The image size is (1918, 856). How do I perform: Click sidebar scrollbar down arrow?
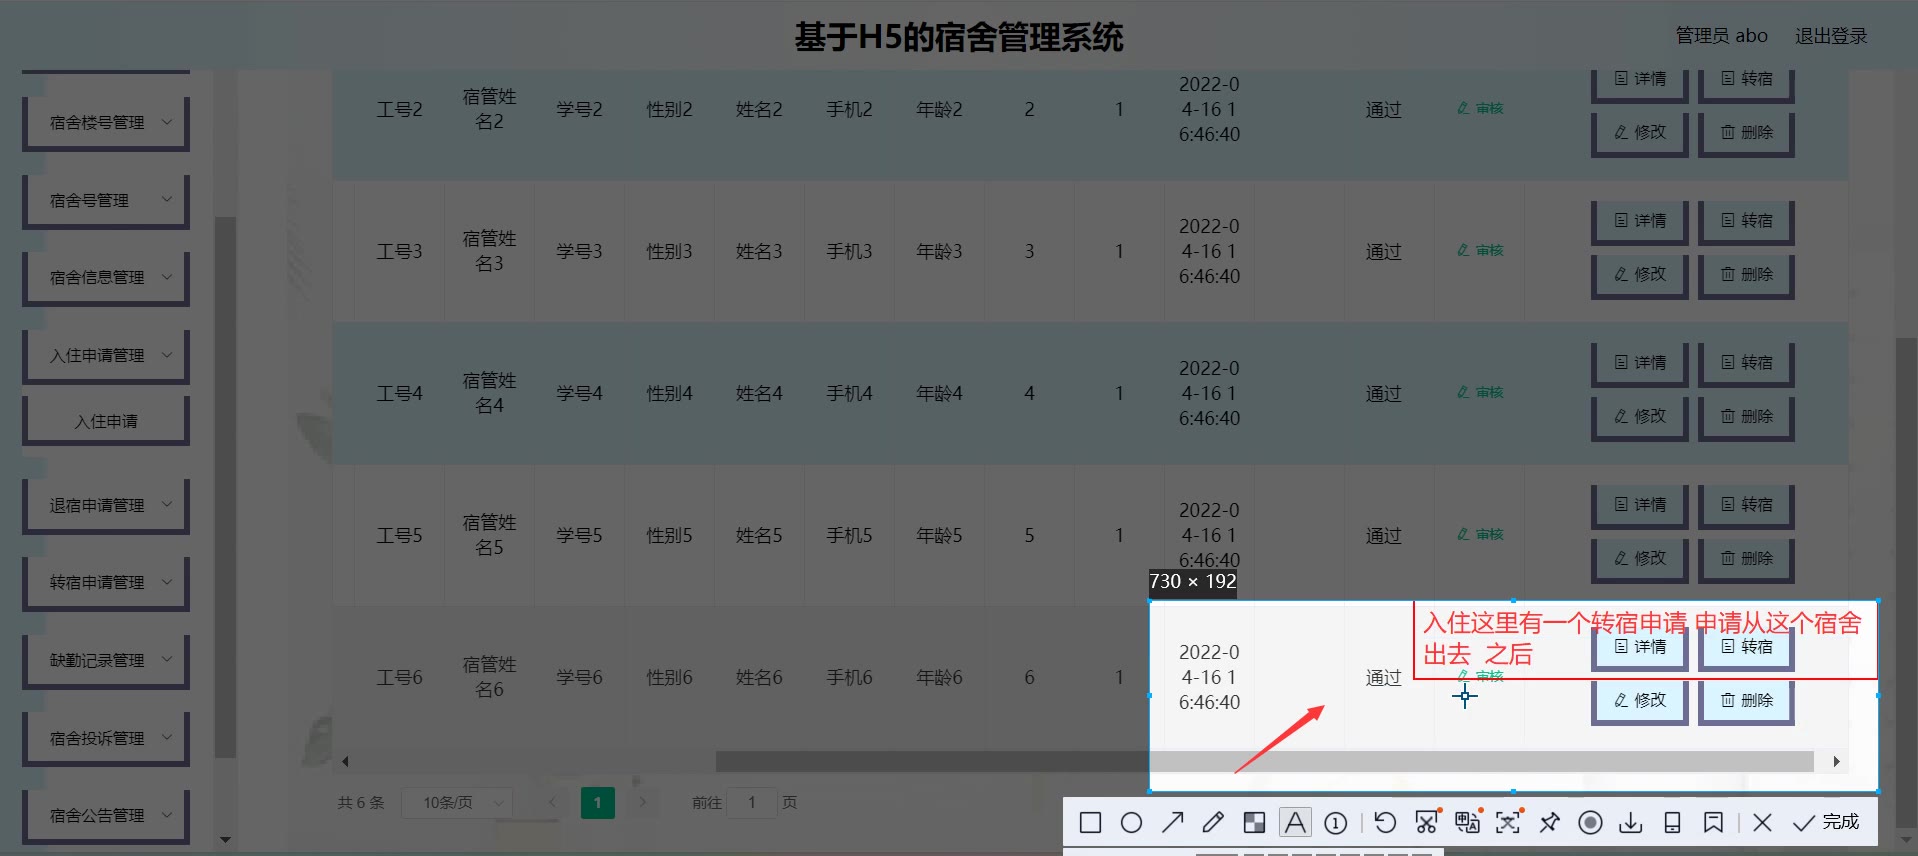pos(225,840)
